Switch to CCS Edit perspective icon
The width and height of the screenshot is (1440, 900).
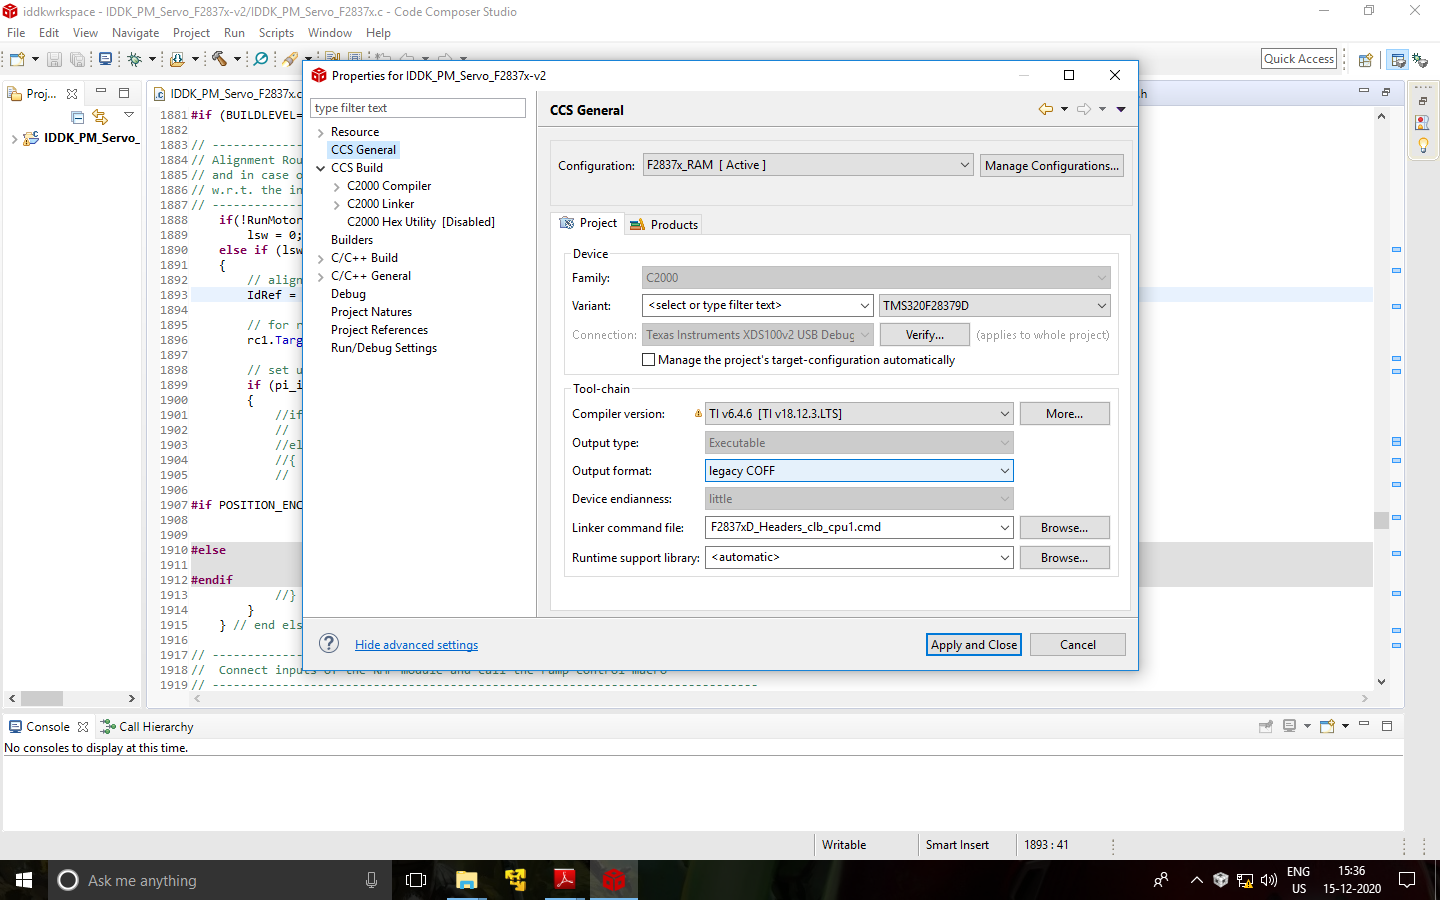pyautogui.click(x=1398, y=60)
